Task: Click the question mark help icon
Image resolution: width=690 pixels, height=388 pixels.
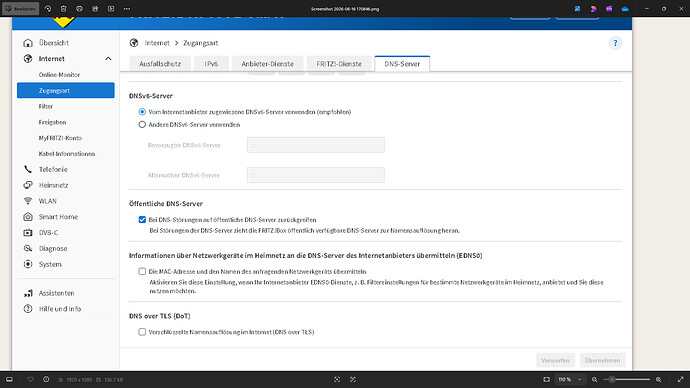Action: pos(615,43)
